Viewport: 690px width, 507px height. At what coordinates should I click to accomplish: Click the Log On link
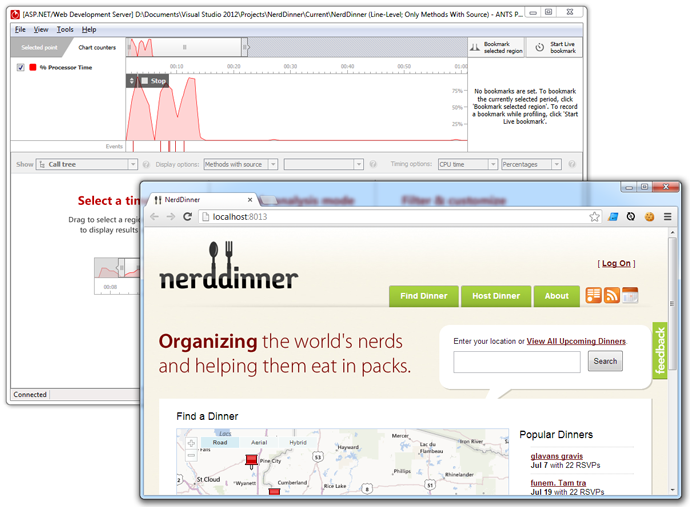pyautogui.click(x=616, y=263)
